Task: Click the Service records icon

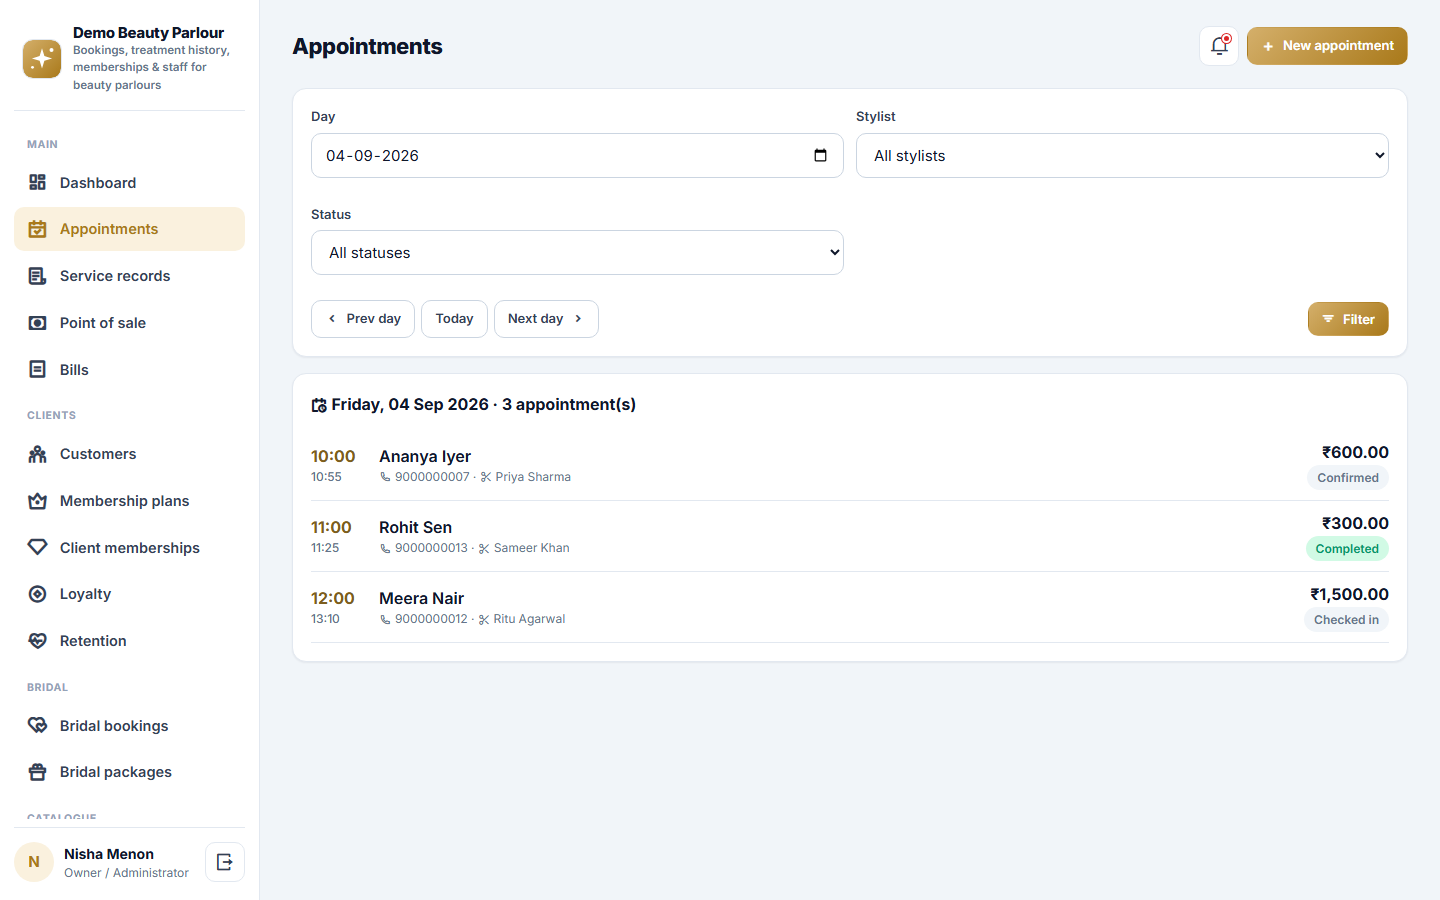Action: coord(38,276)
